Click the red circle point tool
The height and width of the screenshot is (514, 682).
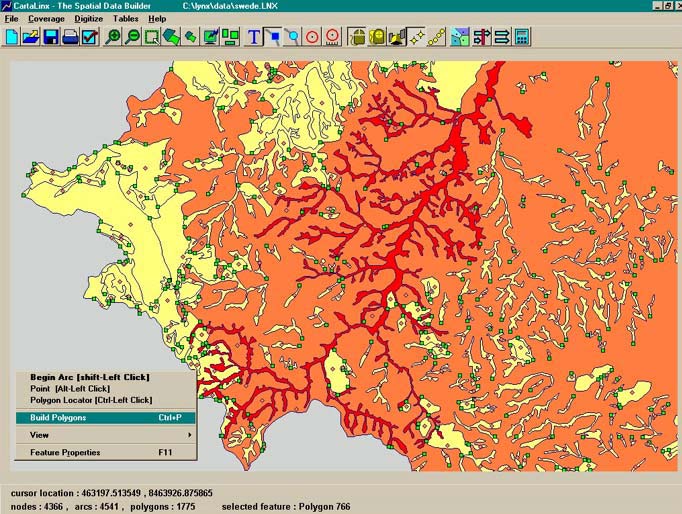point(312,37)
